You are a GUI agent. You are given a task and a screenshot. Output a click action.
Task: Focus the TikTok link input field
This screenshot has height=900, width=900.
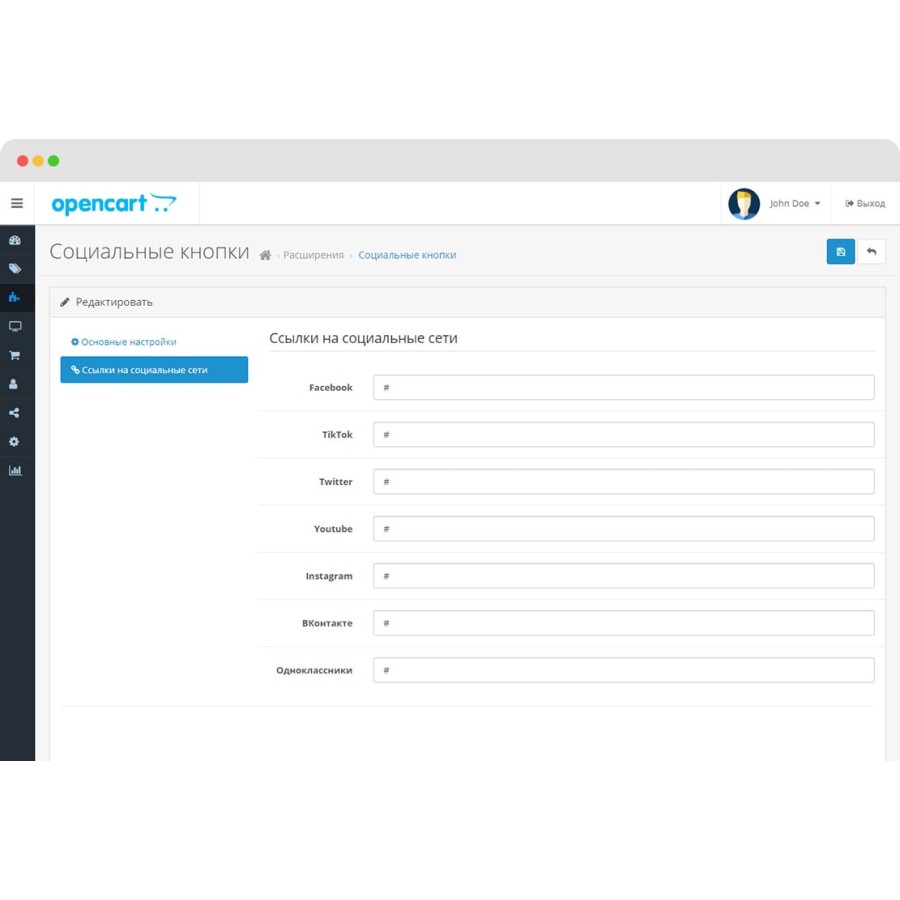623,435
